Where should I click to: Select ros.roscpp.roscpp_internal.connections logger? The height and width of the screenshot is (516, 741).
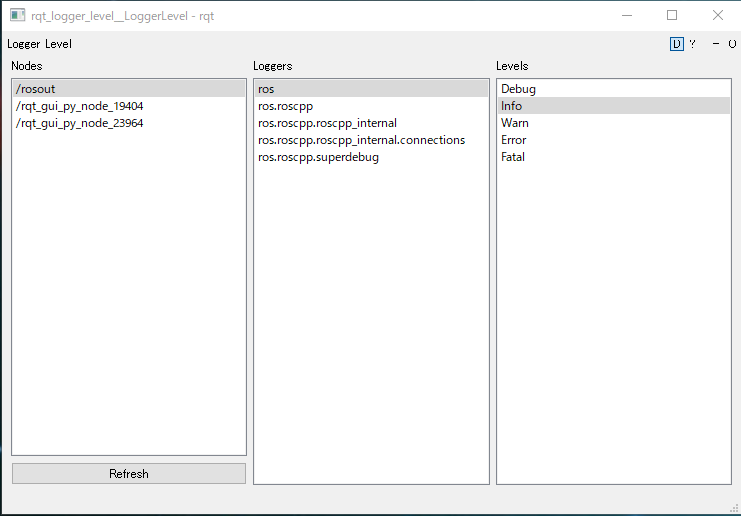coord(361,140)
